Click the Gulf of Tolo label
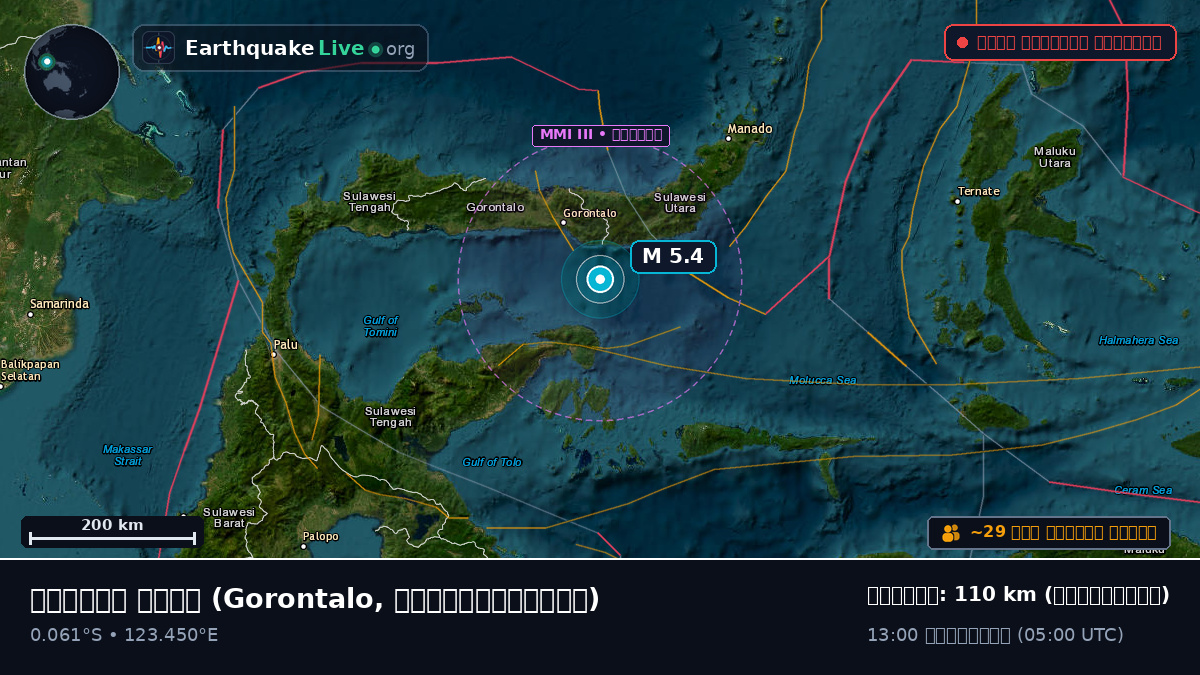This screenshot has height=675, width=1200. tap(492, 462)
